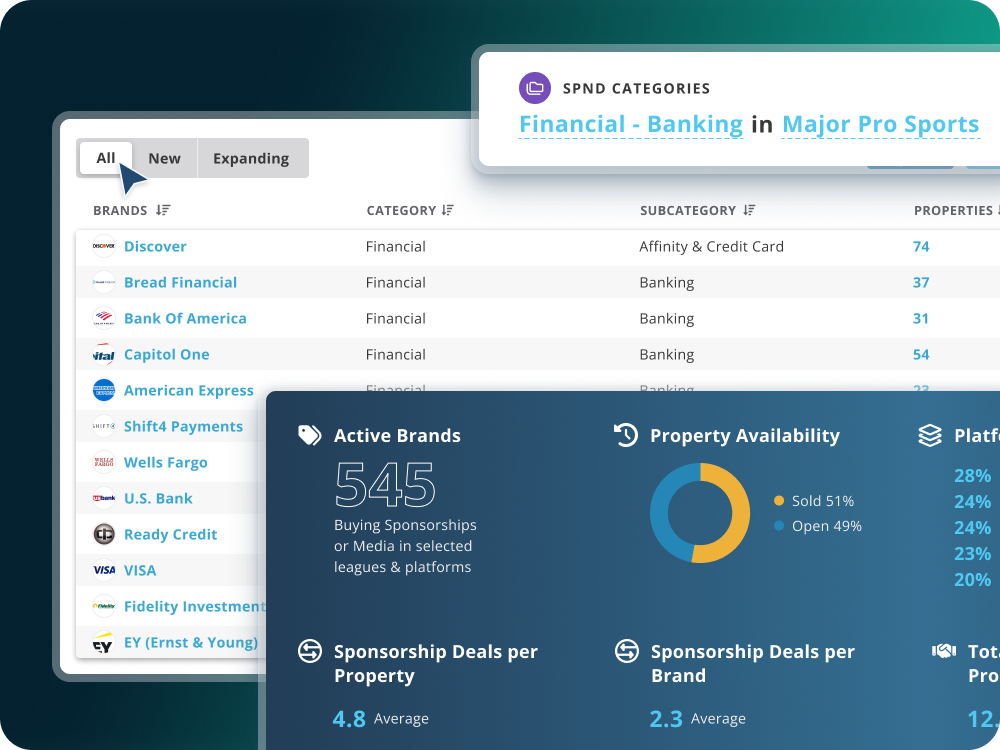Click the Banking cell in Bread Financial row

[666, 283]
